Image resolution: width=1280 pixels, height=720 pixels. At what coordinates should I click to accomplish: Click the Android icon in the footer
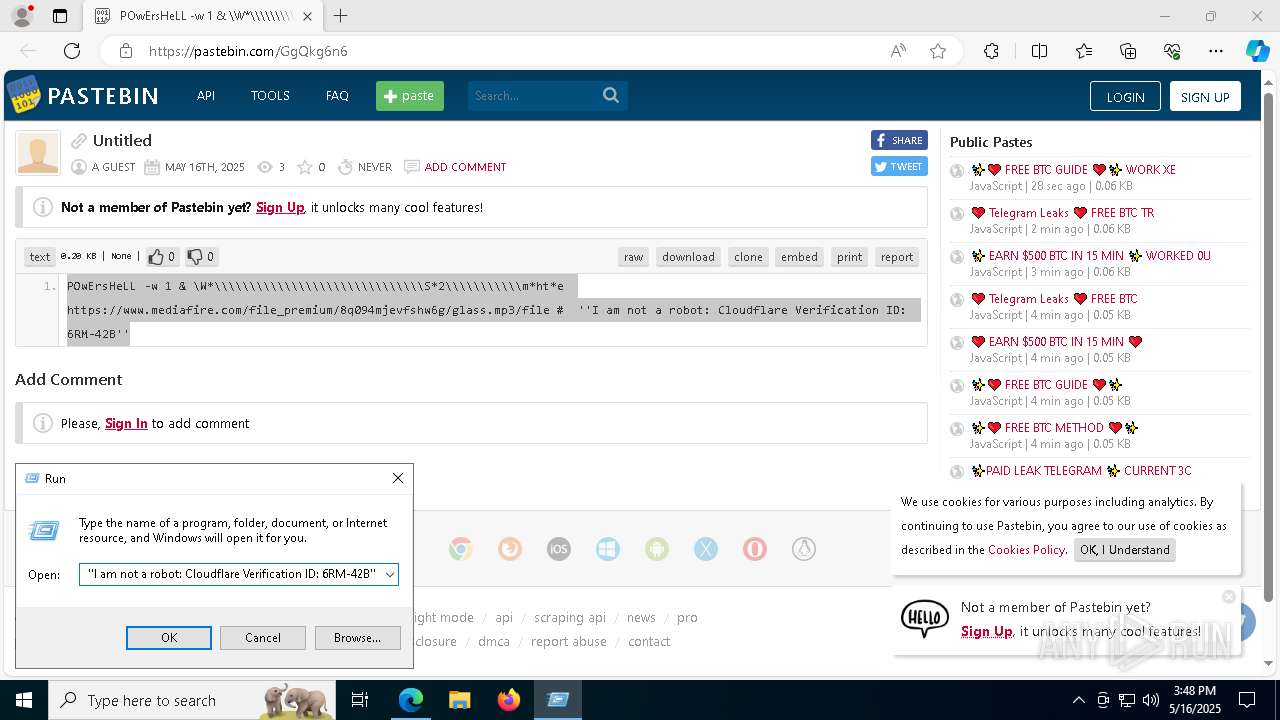tap(657, 549)
